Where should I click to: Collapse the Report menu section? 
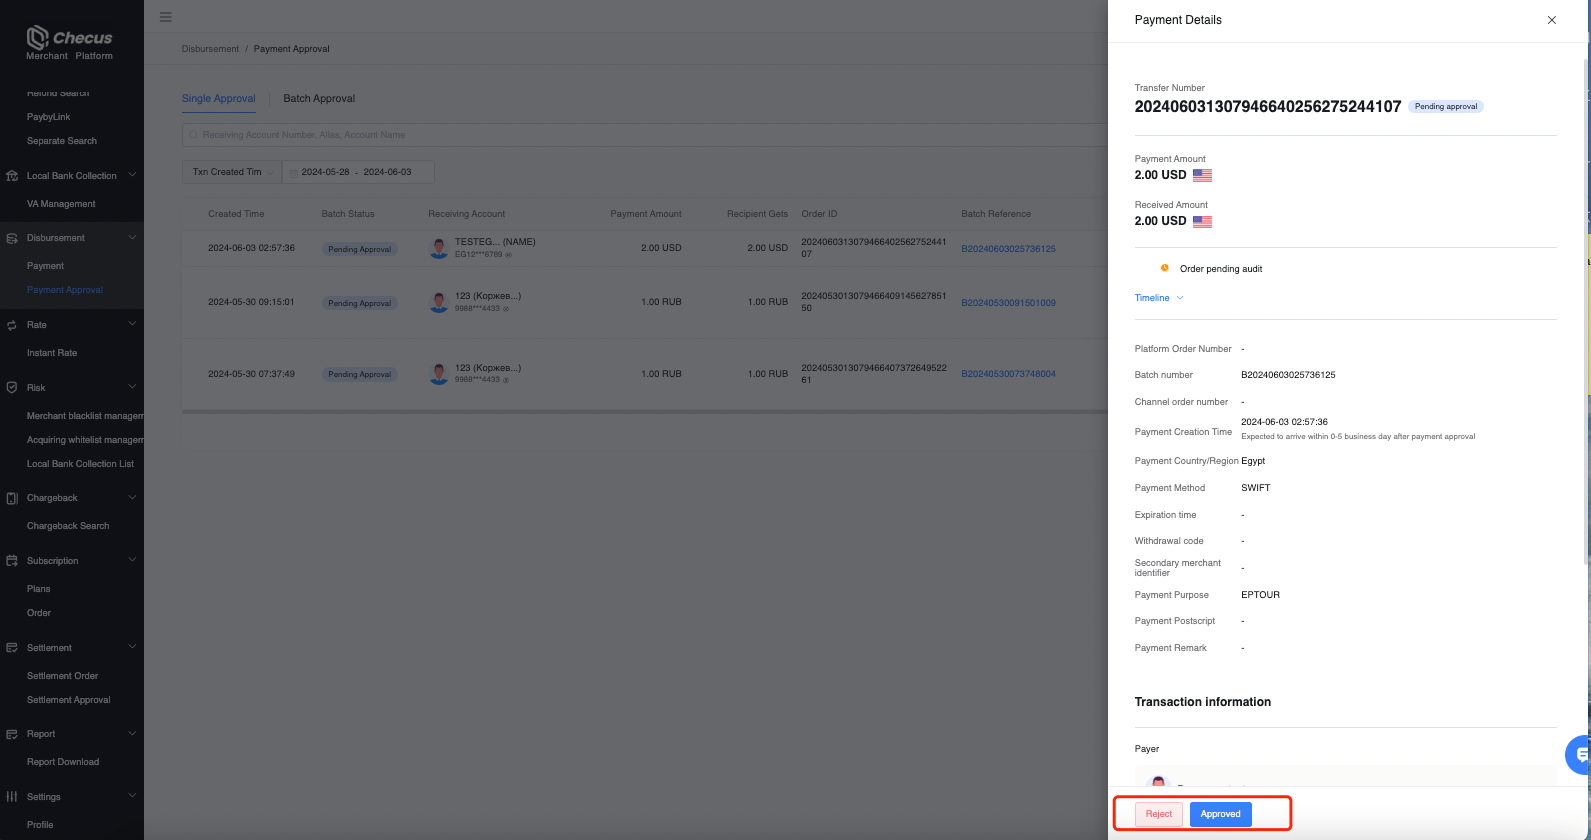[132, 734]
